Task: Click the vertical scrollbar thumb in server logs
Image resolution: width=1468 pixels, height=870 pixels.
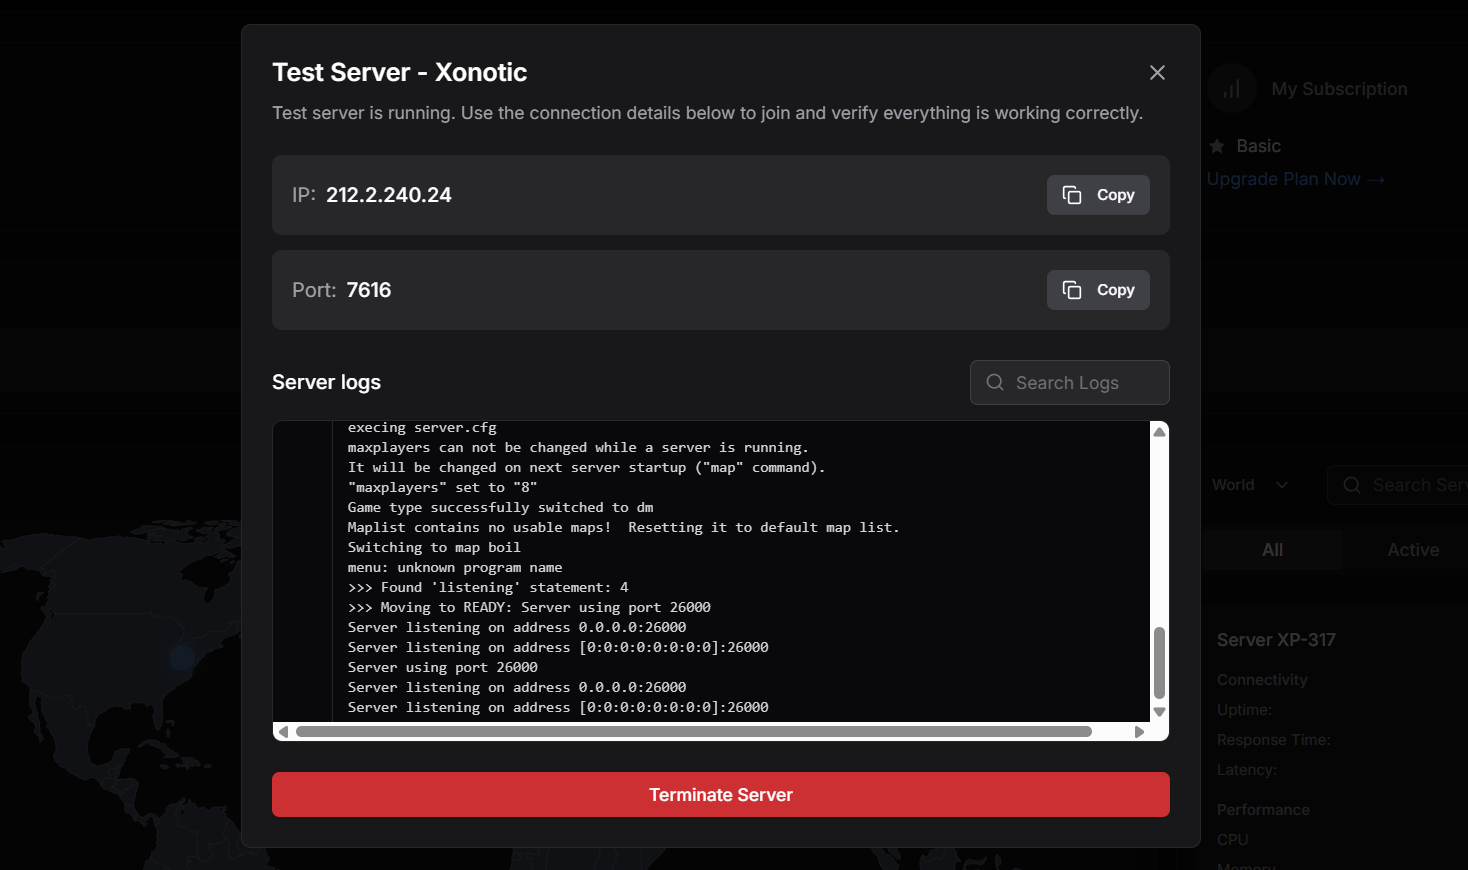Action: tap(1159, 662)
